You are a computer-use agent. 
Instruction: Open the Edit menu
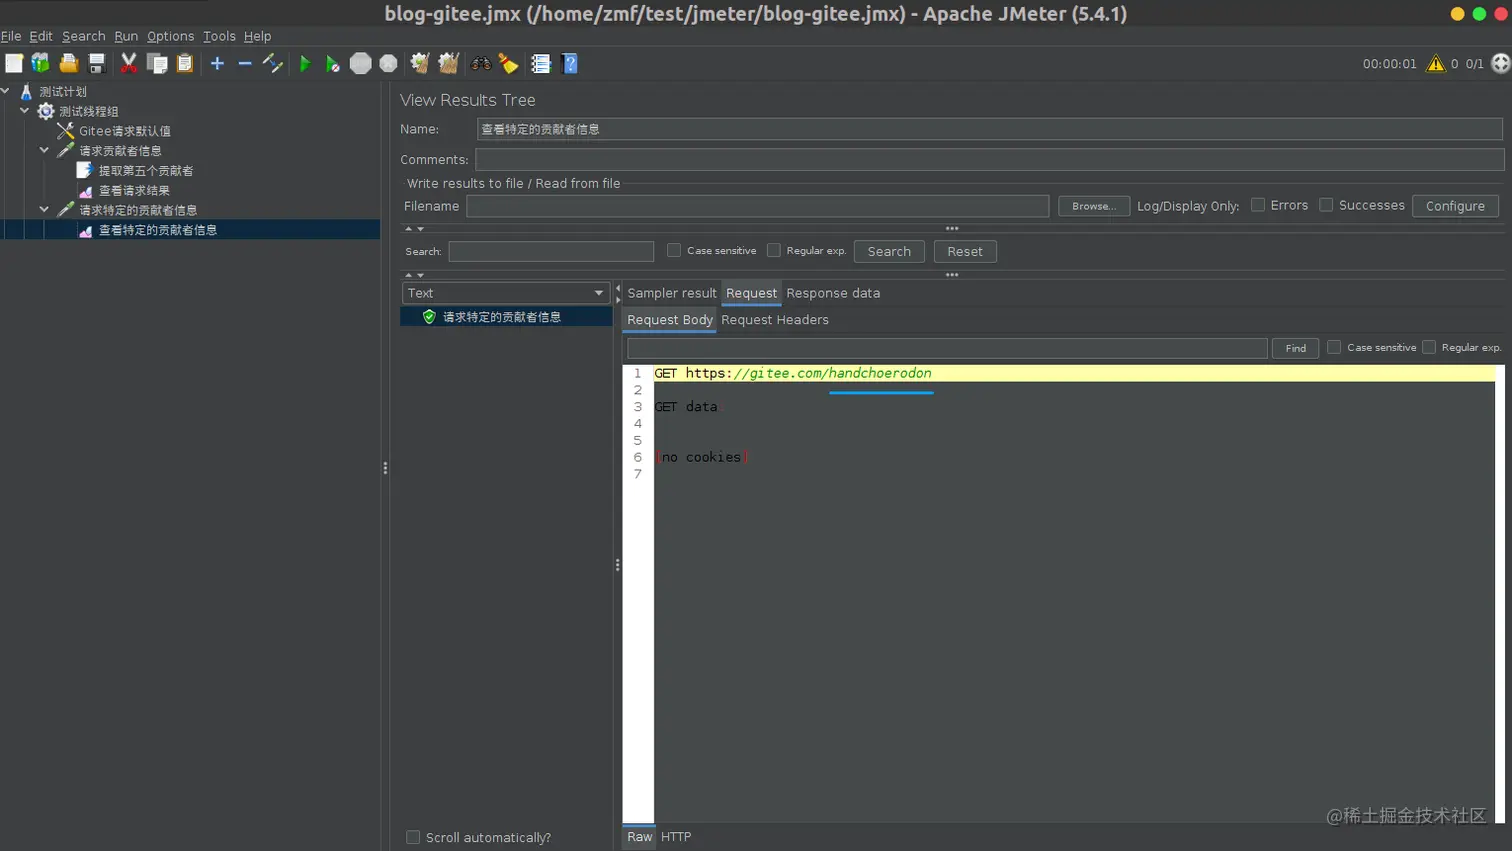[41, 36]
